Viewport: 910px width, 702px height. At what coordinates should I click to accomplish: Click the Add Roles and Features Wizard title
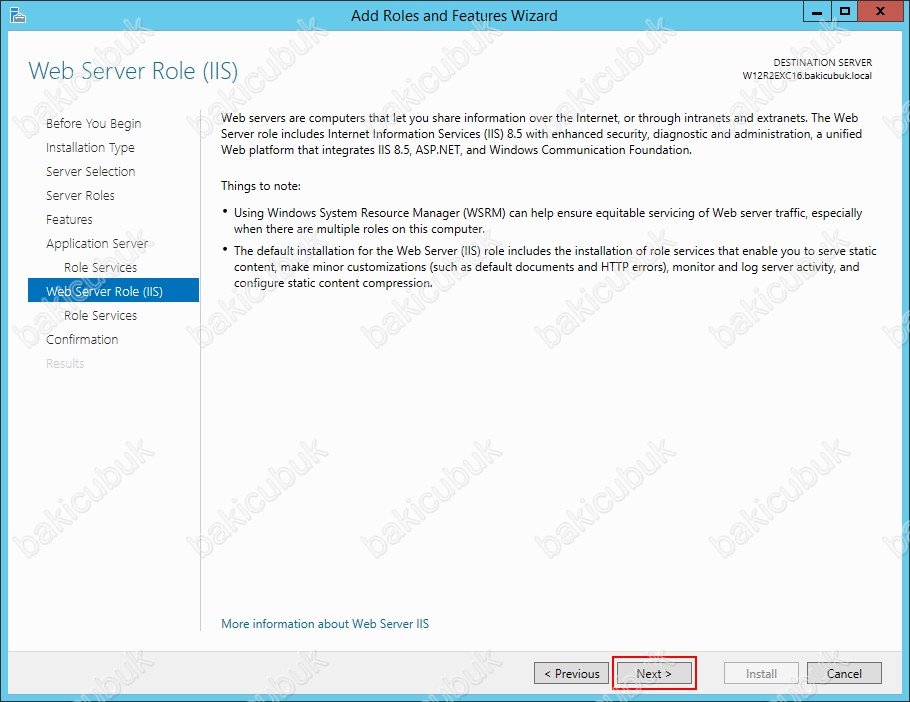454,16
